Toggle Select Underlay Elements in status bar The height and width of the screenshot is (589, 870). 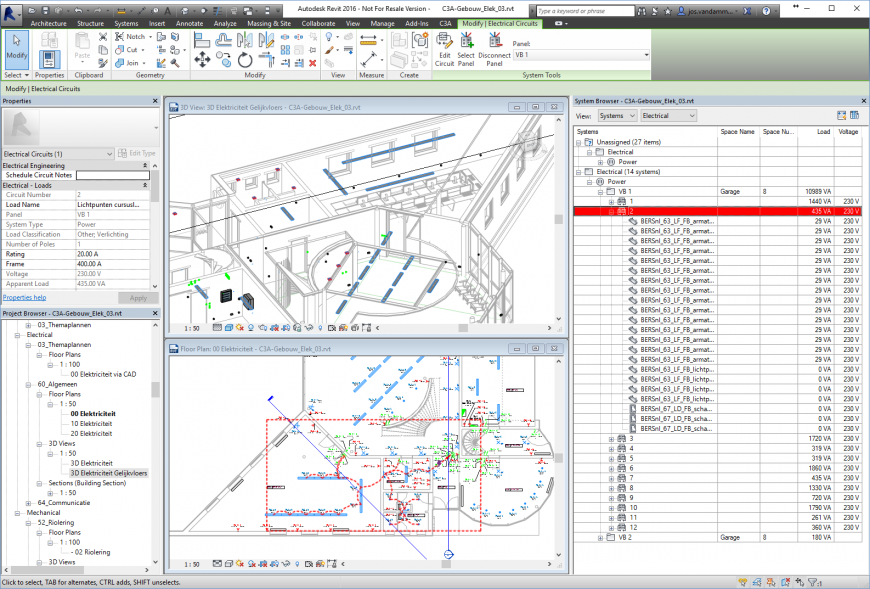pos(757,582)
